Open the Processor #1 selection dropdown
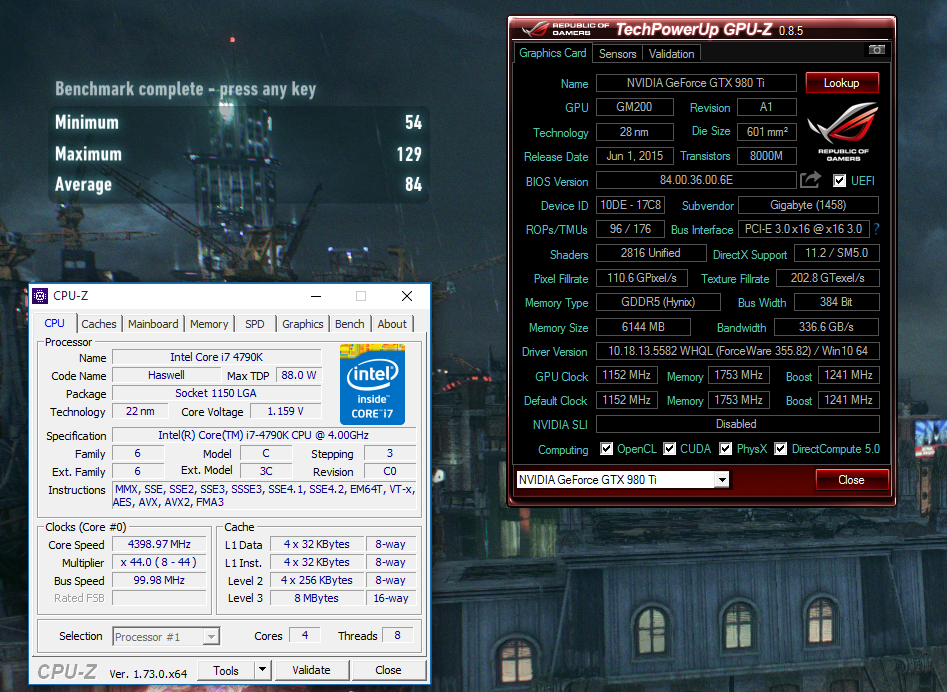This screenshot has height=692, width=947. [x=211, y=636]
